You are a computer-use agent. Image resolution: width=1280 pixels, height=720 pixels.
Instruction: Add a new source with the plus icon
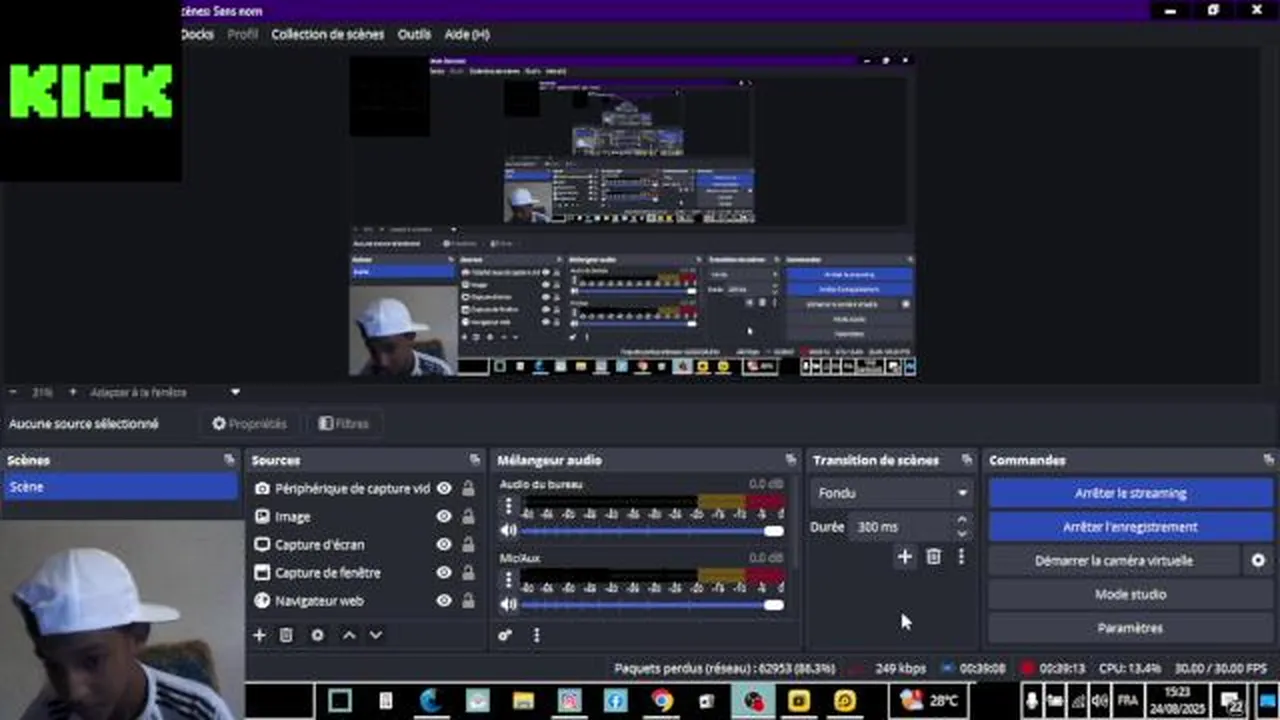click(x=259, y=635)
